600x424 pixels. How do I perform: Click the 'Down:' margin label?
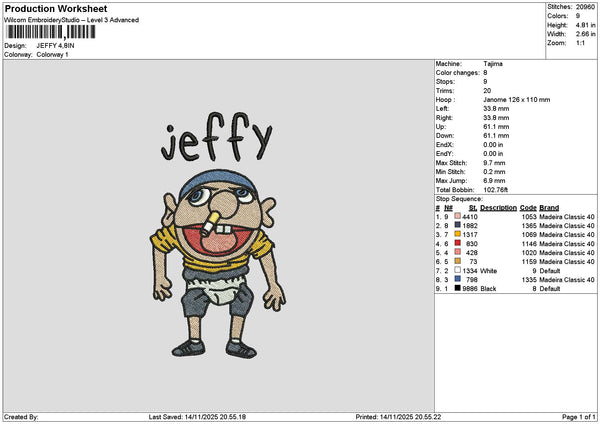tap(445, 135)
